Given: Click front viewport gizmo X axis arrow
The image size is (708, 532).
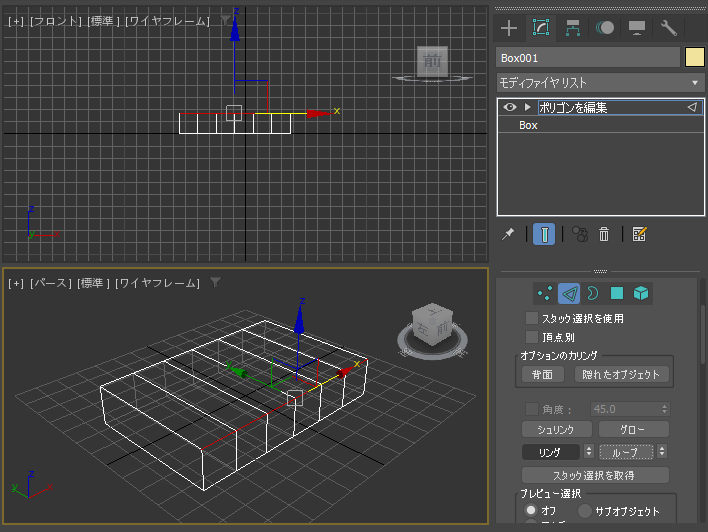Looking at the screenshot, I should point(319,113).
